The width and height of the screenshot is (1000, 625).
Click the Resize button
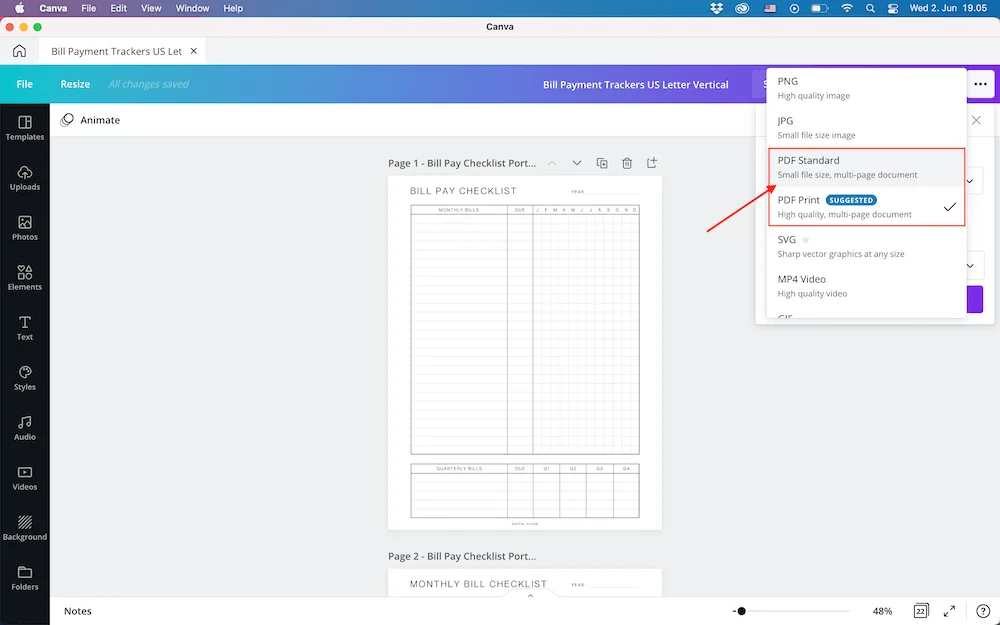(74, 84)
